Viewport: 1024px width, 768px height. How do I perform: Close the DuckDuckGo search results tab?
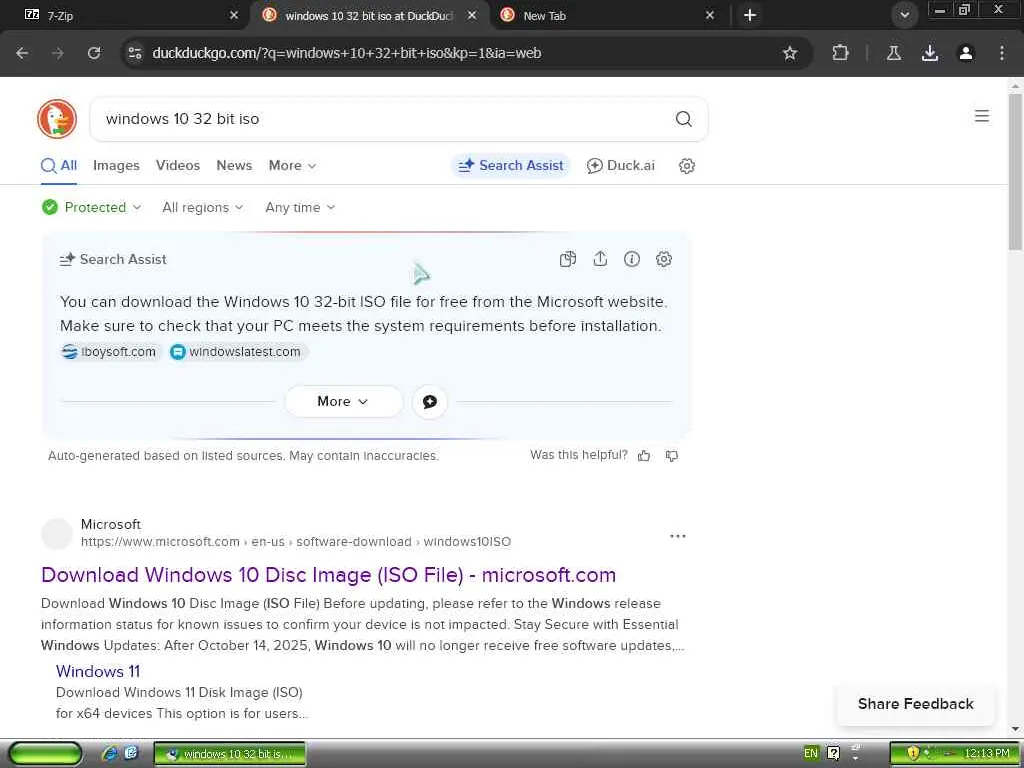[472, 15]
